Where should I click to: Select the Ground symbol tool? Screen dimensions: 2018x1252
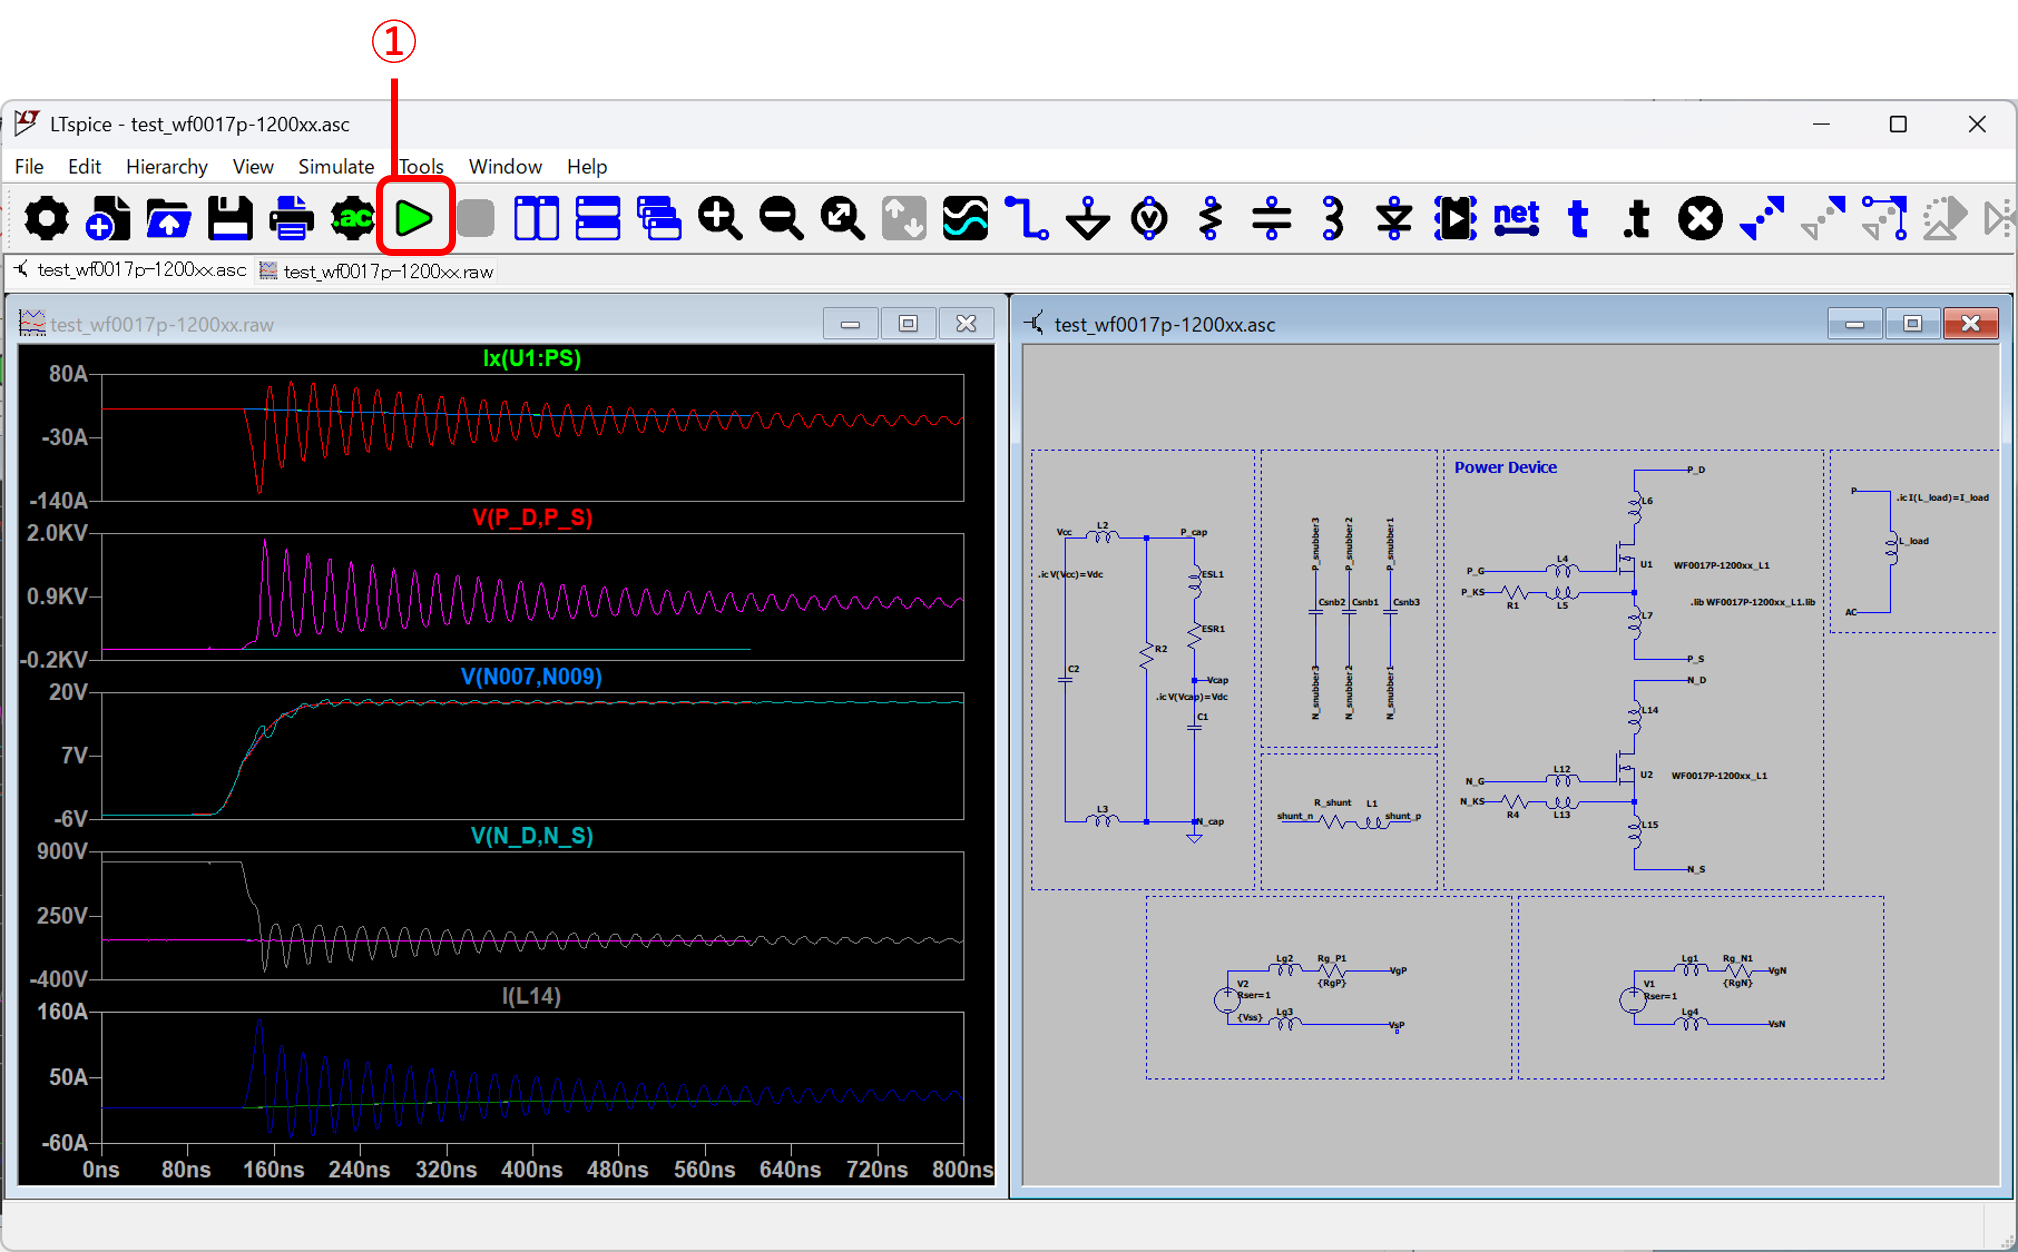pyautogui.click(x=1088, y=218)
